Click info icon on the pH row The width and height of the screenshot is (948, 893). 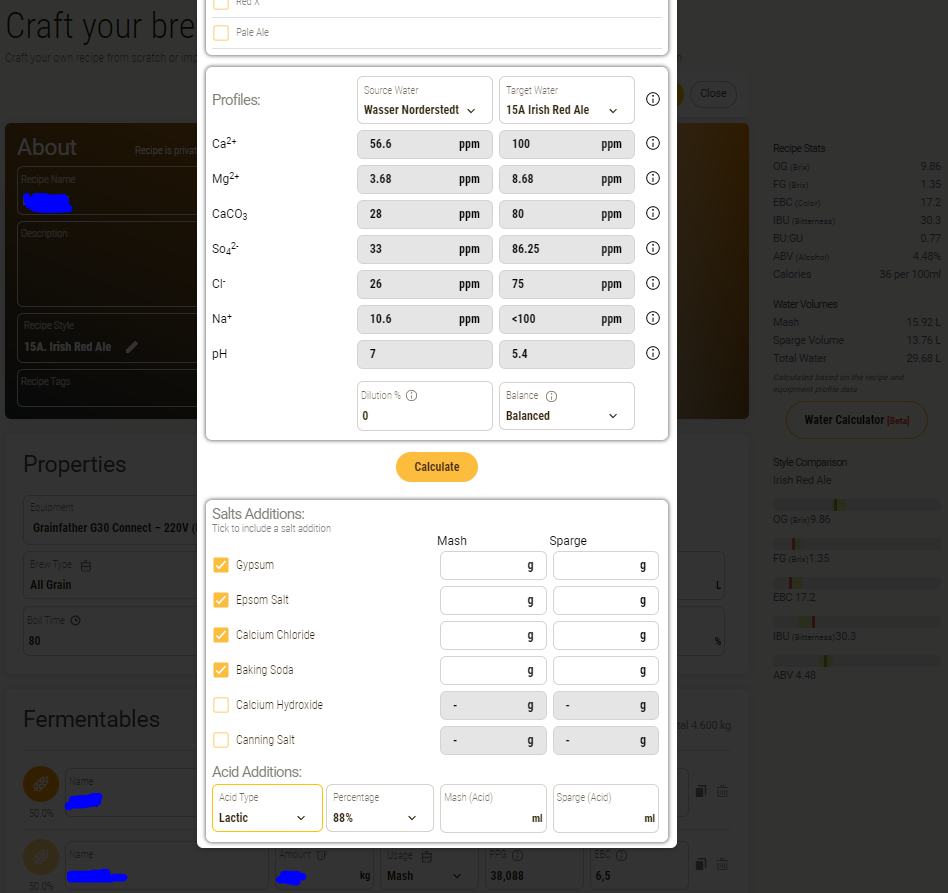pyautogui.click(x=653, y=354)
